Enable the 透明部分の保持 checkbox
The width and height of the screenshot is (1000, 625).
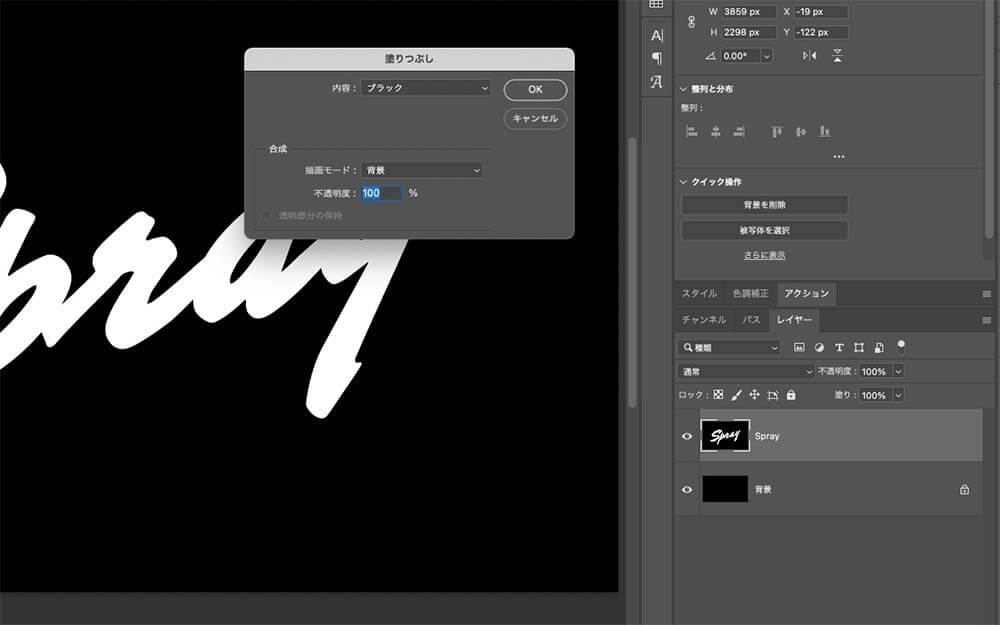click(266, 214)
